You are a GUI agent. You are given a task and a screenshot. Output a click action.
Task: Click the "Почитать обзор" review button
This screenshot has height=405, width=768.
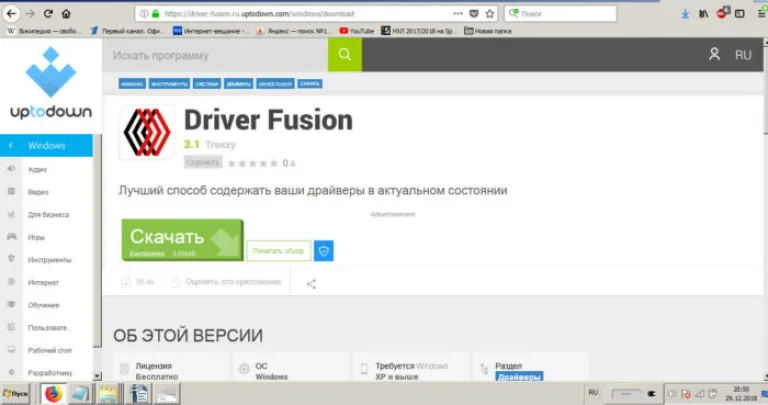tap(278, 251)
